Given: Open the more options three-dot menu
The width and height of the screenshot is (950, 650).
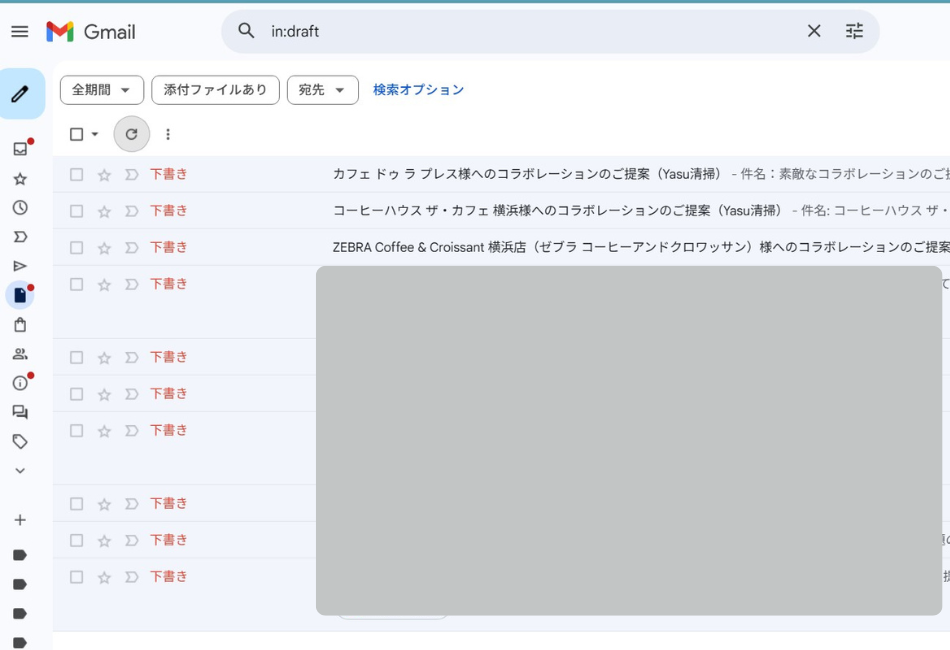Looking at the screenshot, I should [x=168, y=134].
